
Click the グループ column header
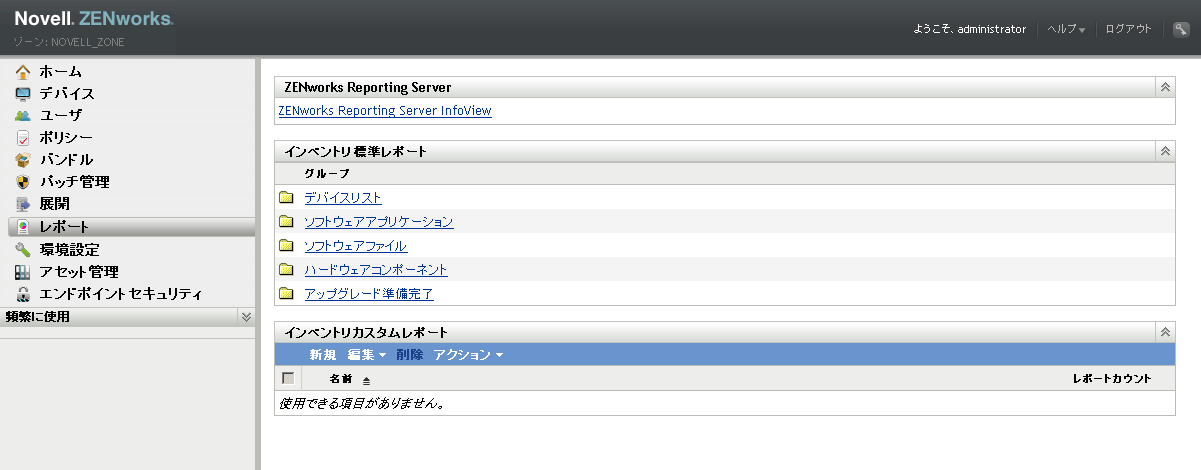(327, 174)
